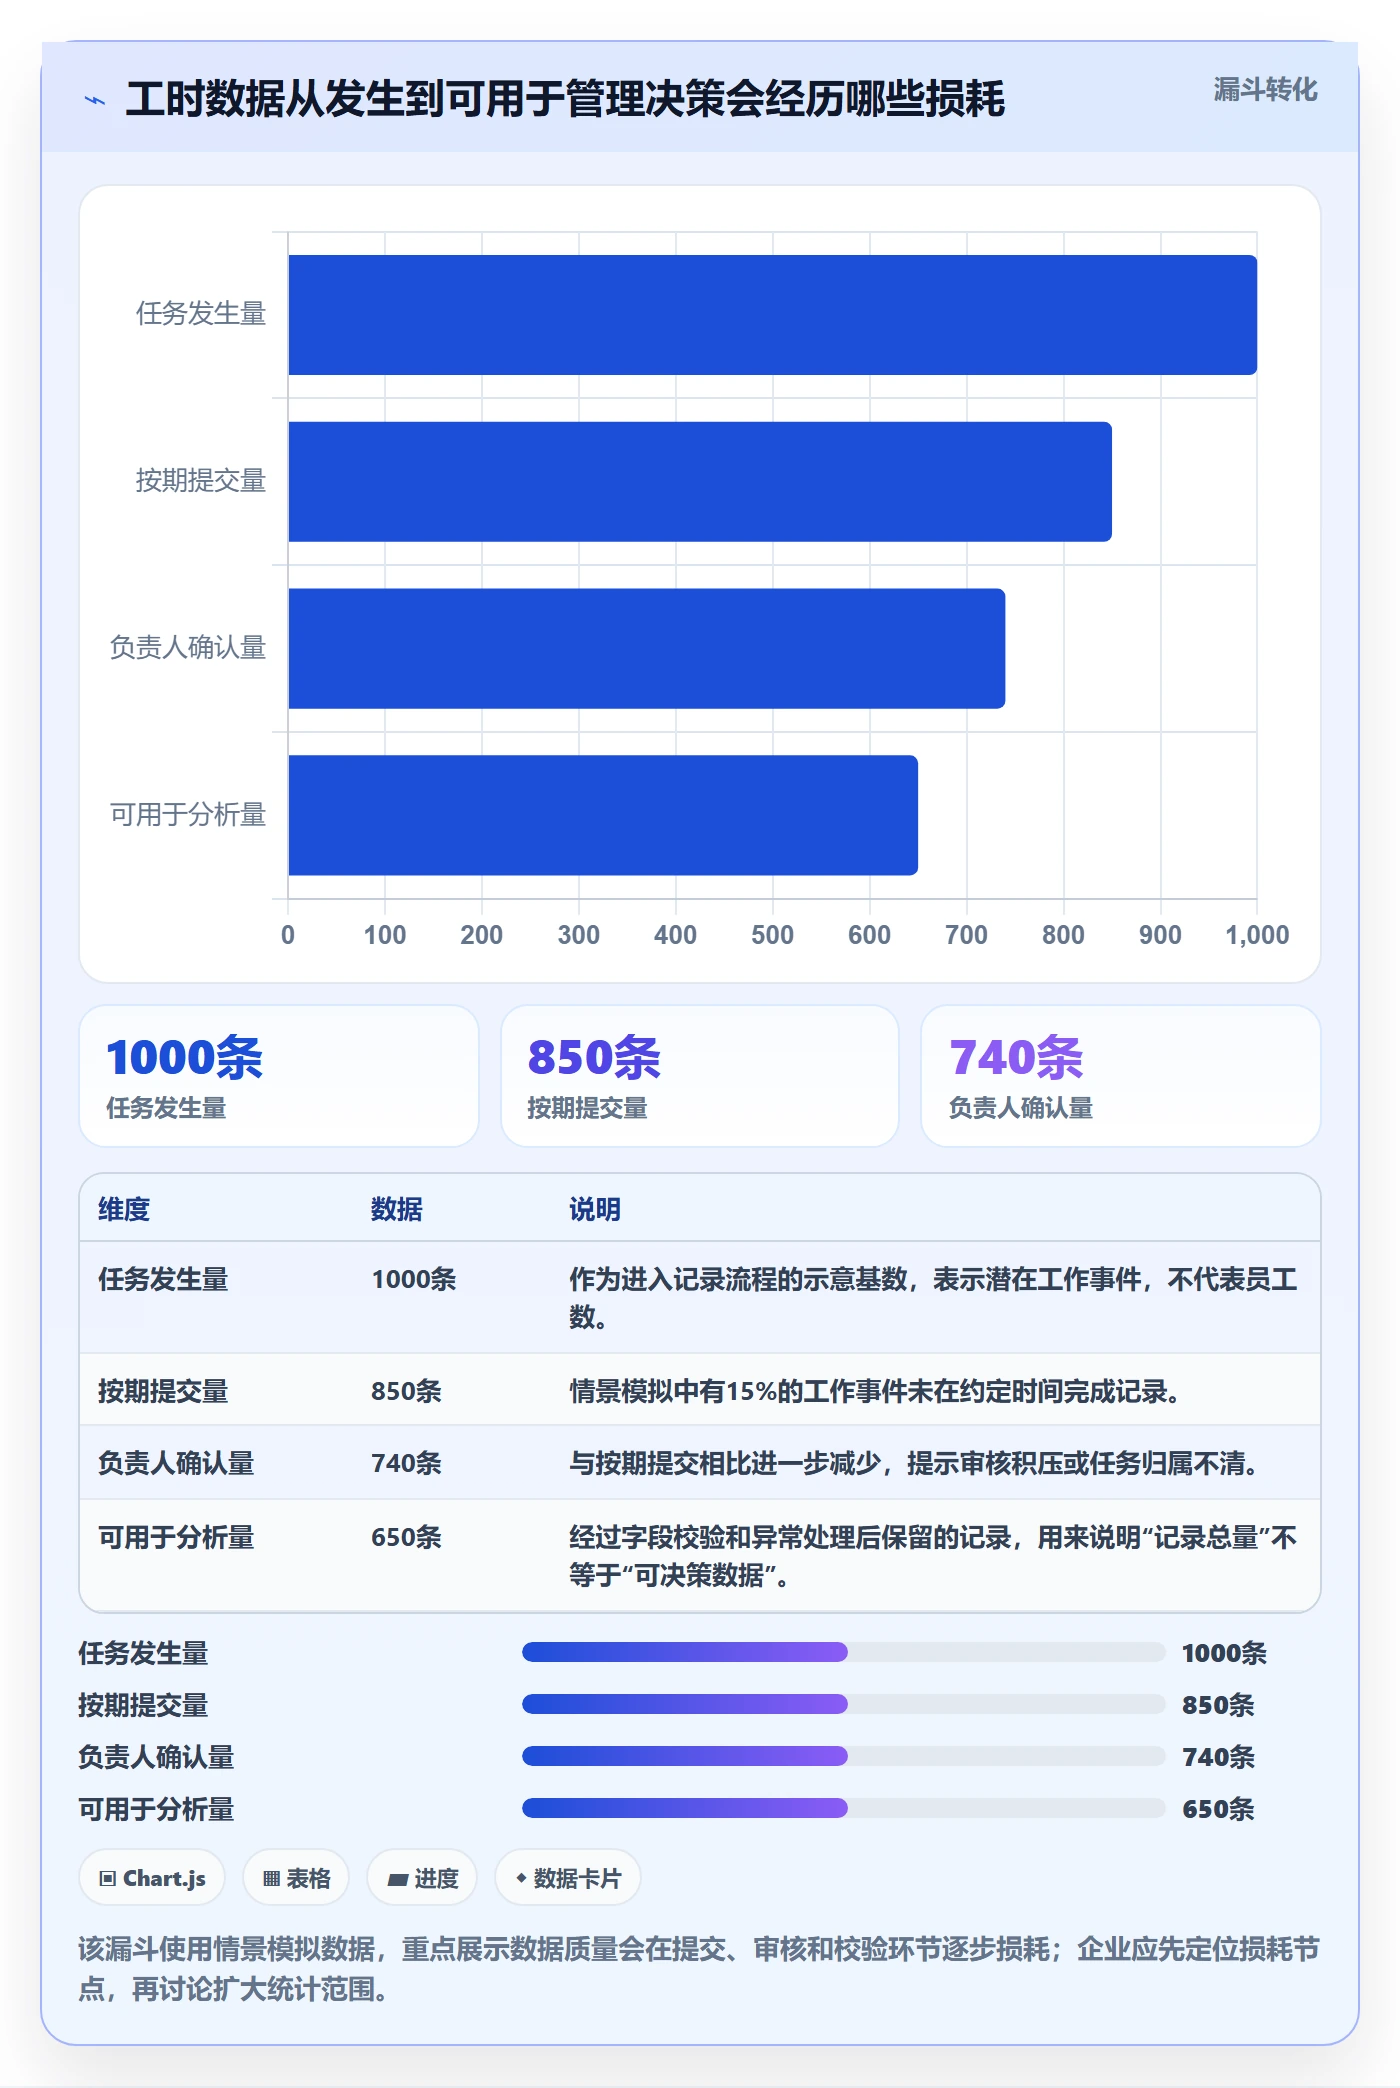
Task: Click the lightning icon beside the title
Action: click(95, 100)
